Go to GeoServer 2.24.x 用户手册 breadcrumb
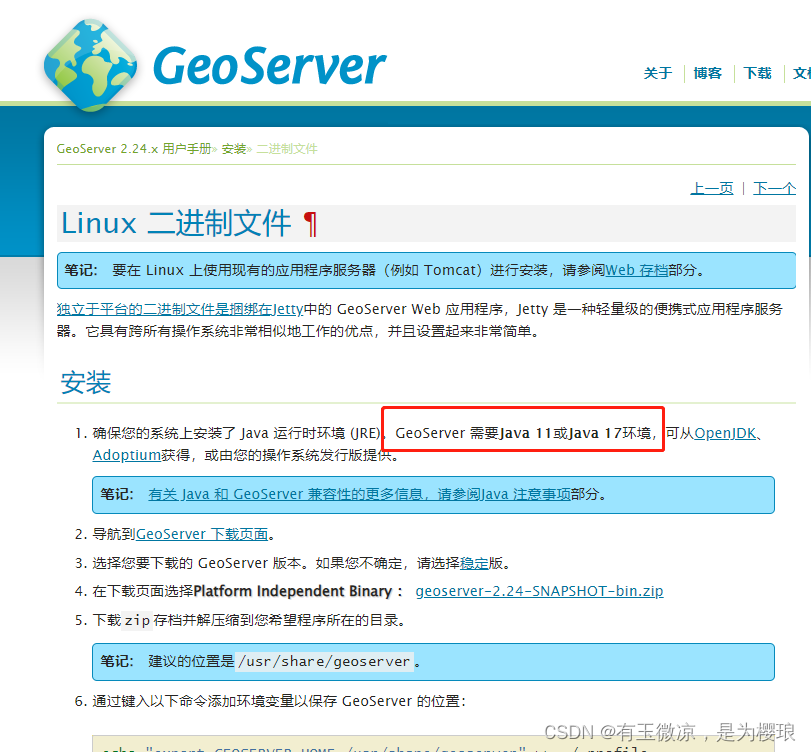 134,149
